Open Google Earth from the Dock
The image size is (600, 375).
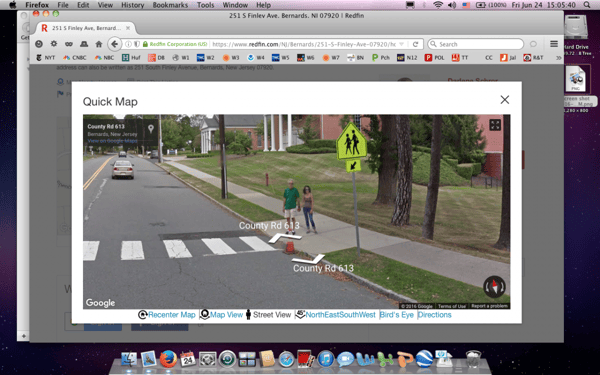pyautogui.click(x=424, y=359)
